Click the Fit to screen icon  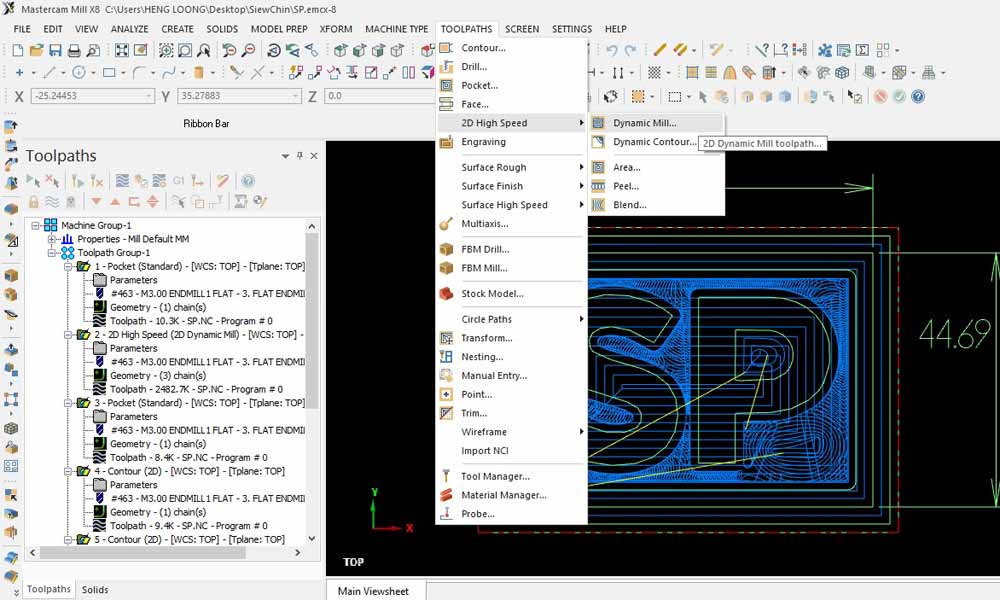122,50
